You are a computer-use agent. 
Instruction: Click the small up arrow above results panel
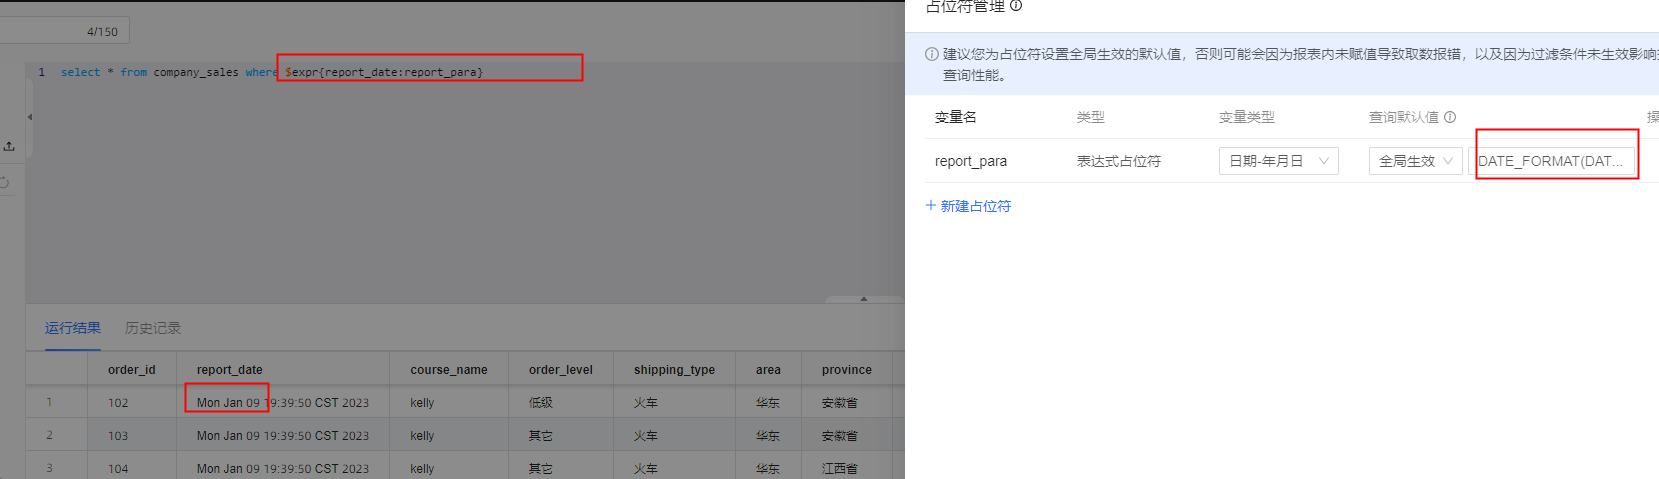tap(864, 298)
